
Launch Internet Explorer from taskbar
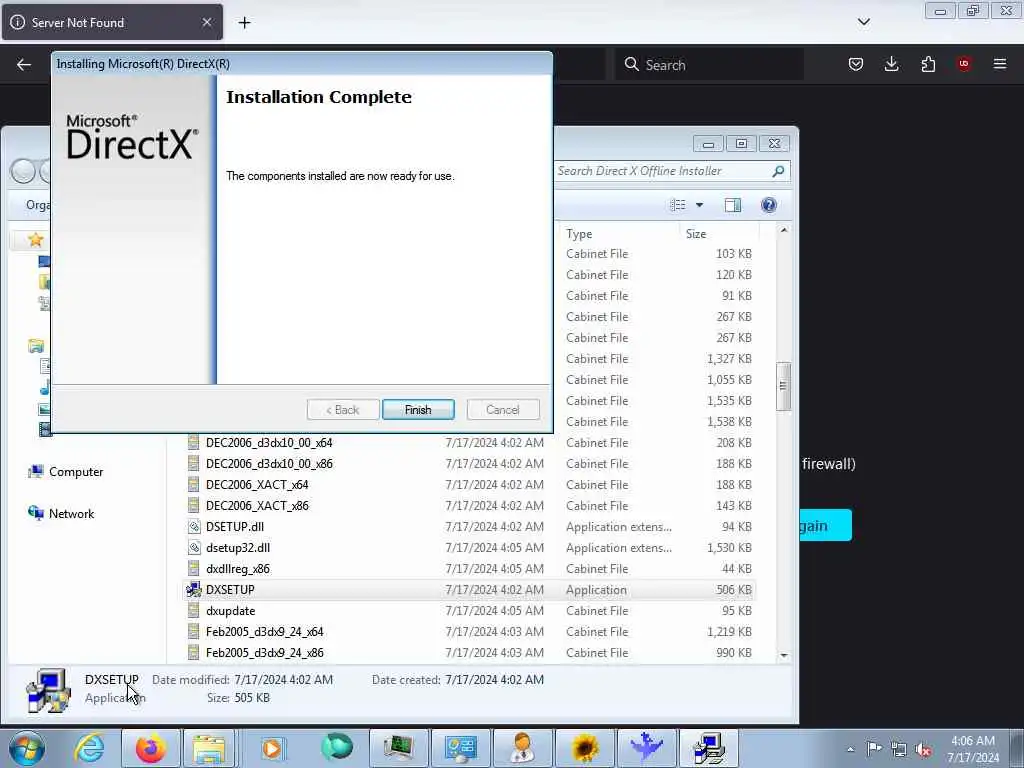[89, 748]
